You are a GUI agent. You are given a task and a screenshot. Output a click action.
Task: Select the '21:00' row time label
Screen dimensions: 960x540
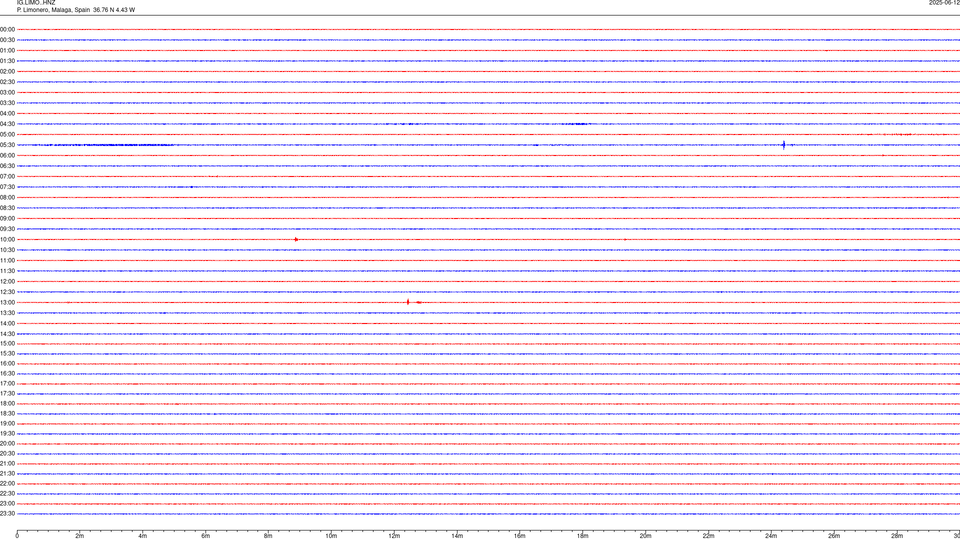(x=7, y=463)
